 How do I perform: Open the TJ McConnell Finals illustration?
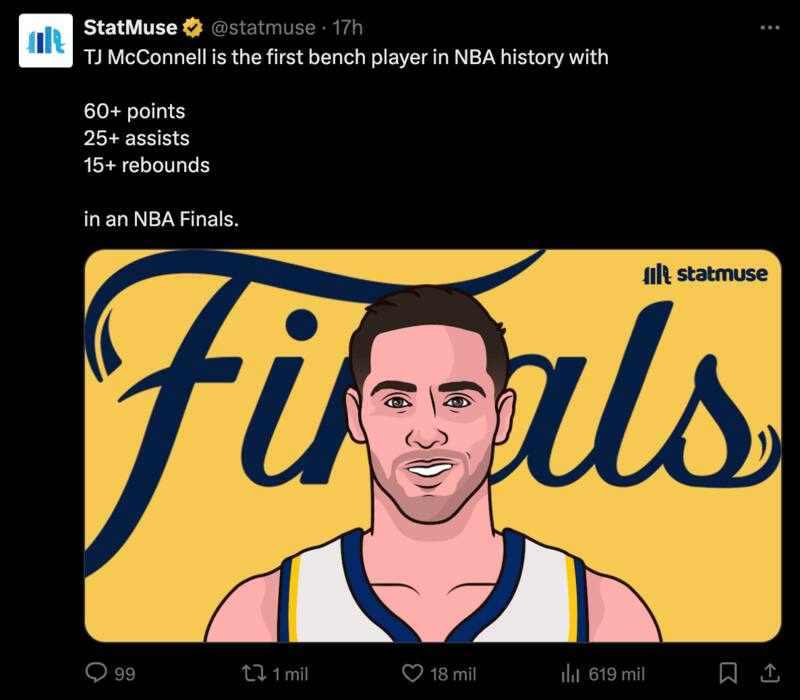pos(432,445)
